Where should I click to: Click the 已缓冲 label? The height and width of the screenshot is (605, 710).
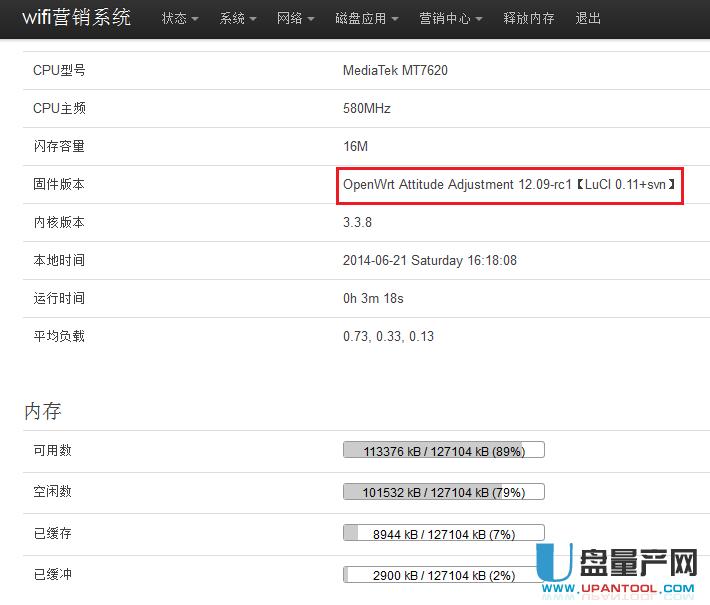point(53,574)
